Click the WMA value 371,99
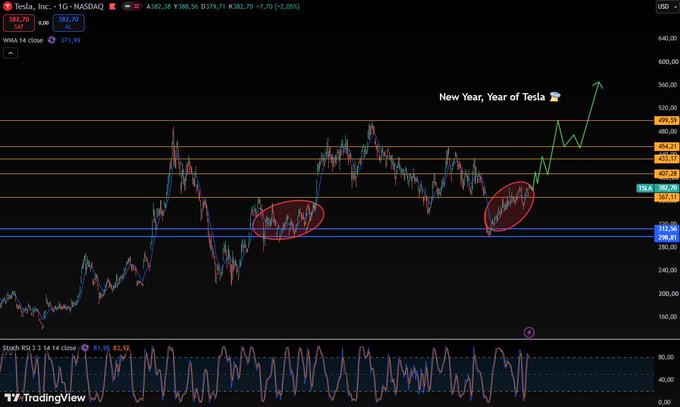Viewport: 680px width, 407px height. pyautogui.click(x=70, y=40)
